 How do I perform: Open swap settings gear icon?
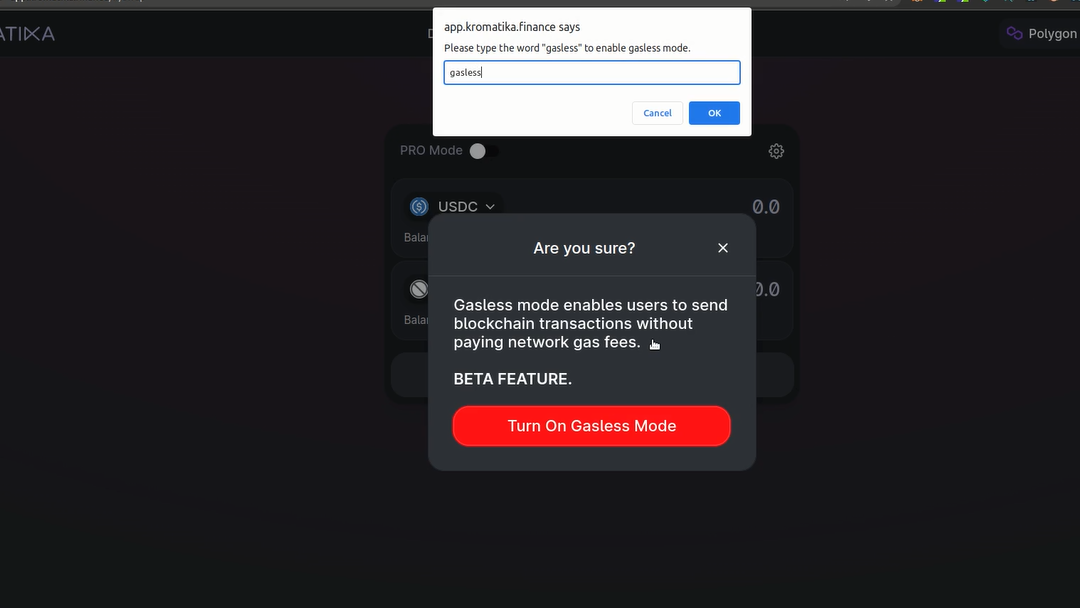coord(776,151)
